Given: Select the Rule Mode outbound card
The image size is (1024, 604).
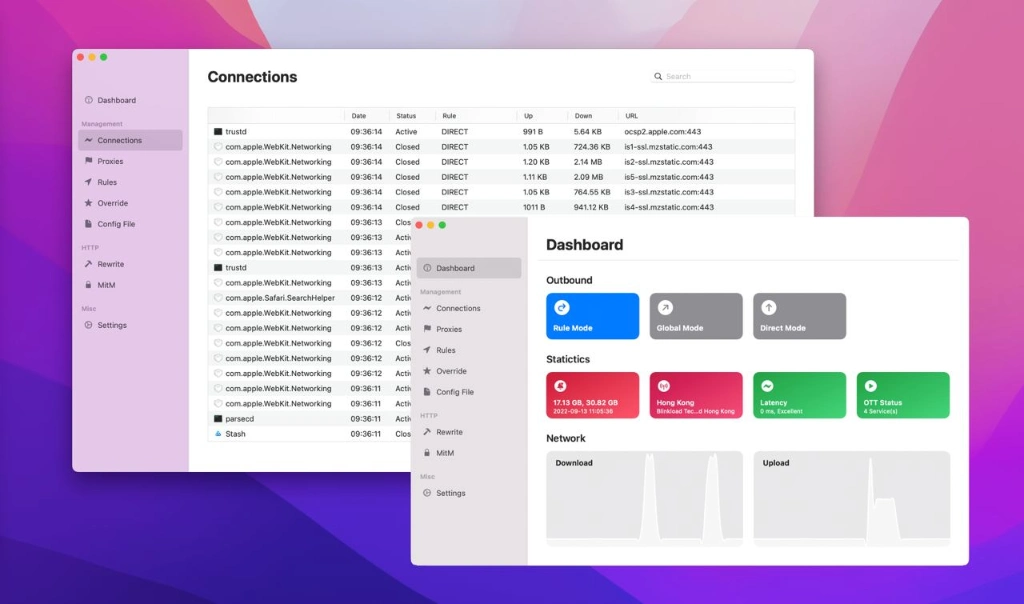Looking at the screenshot, I should (592, 316).
